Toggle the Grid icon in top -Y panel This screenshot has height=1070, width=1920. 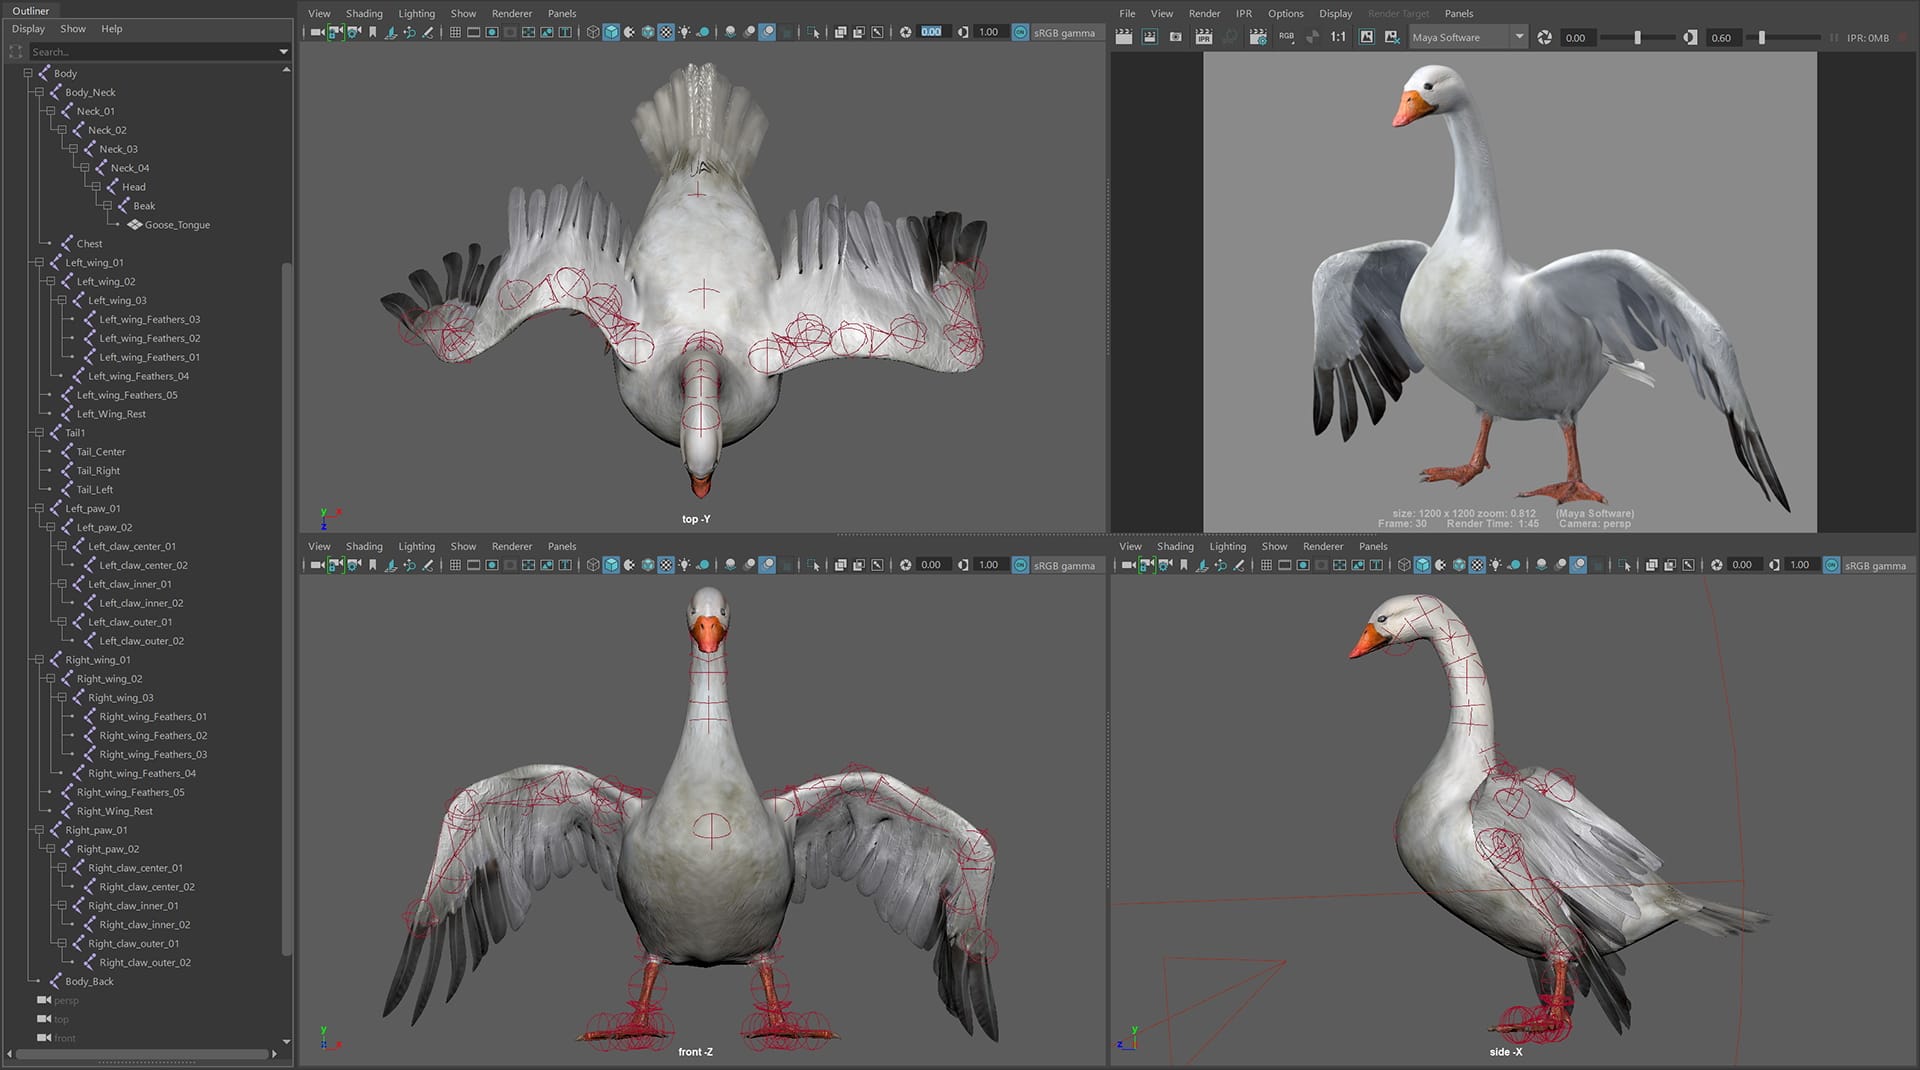(x=455, y=32)
